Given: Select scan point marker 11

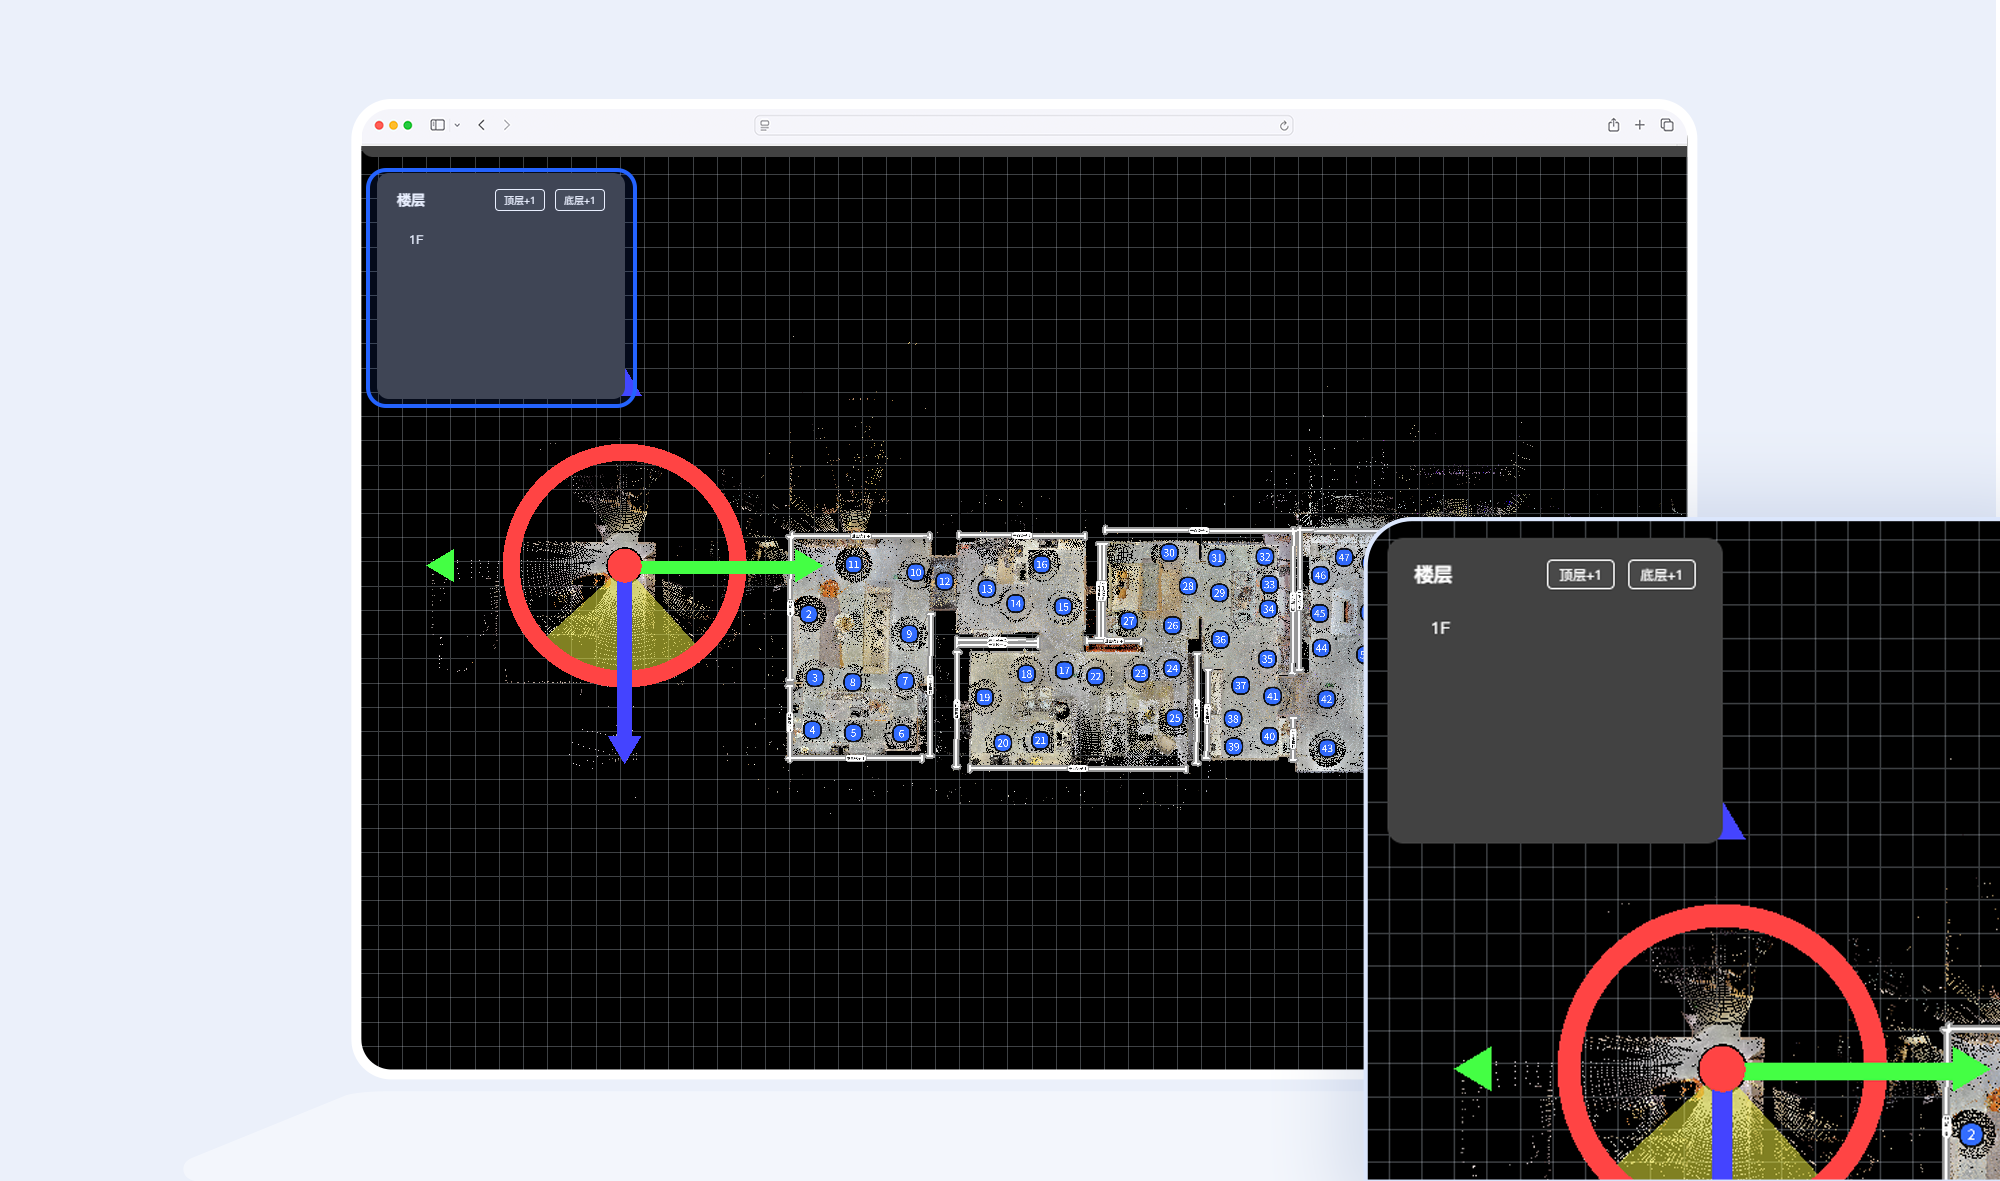Looking at the screenshot, I should [853, 564].
